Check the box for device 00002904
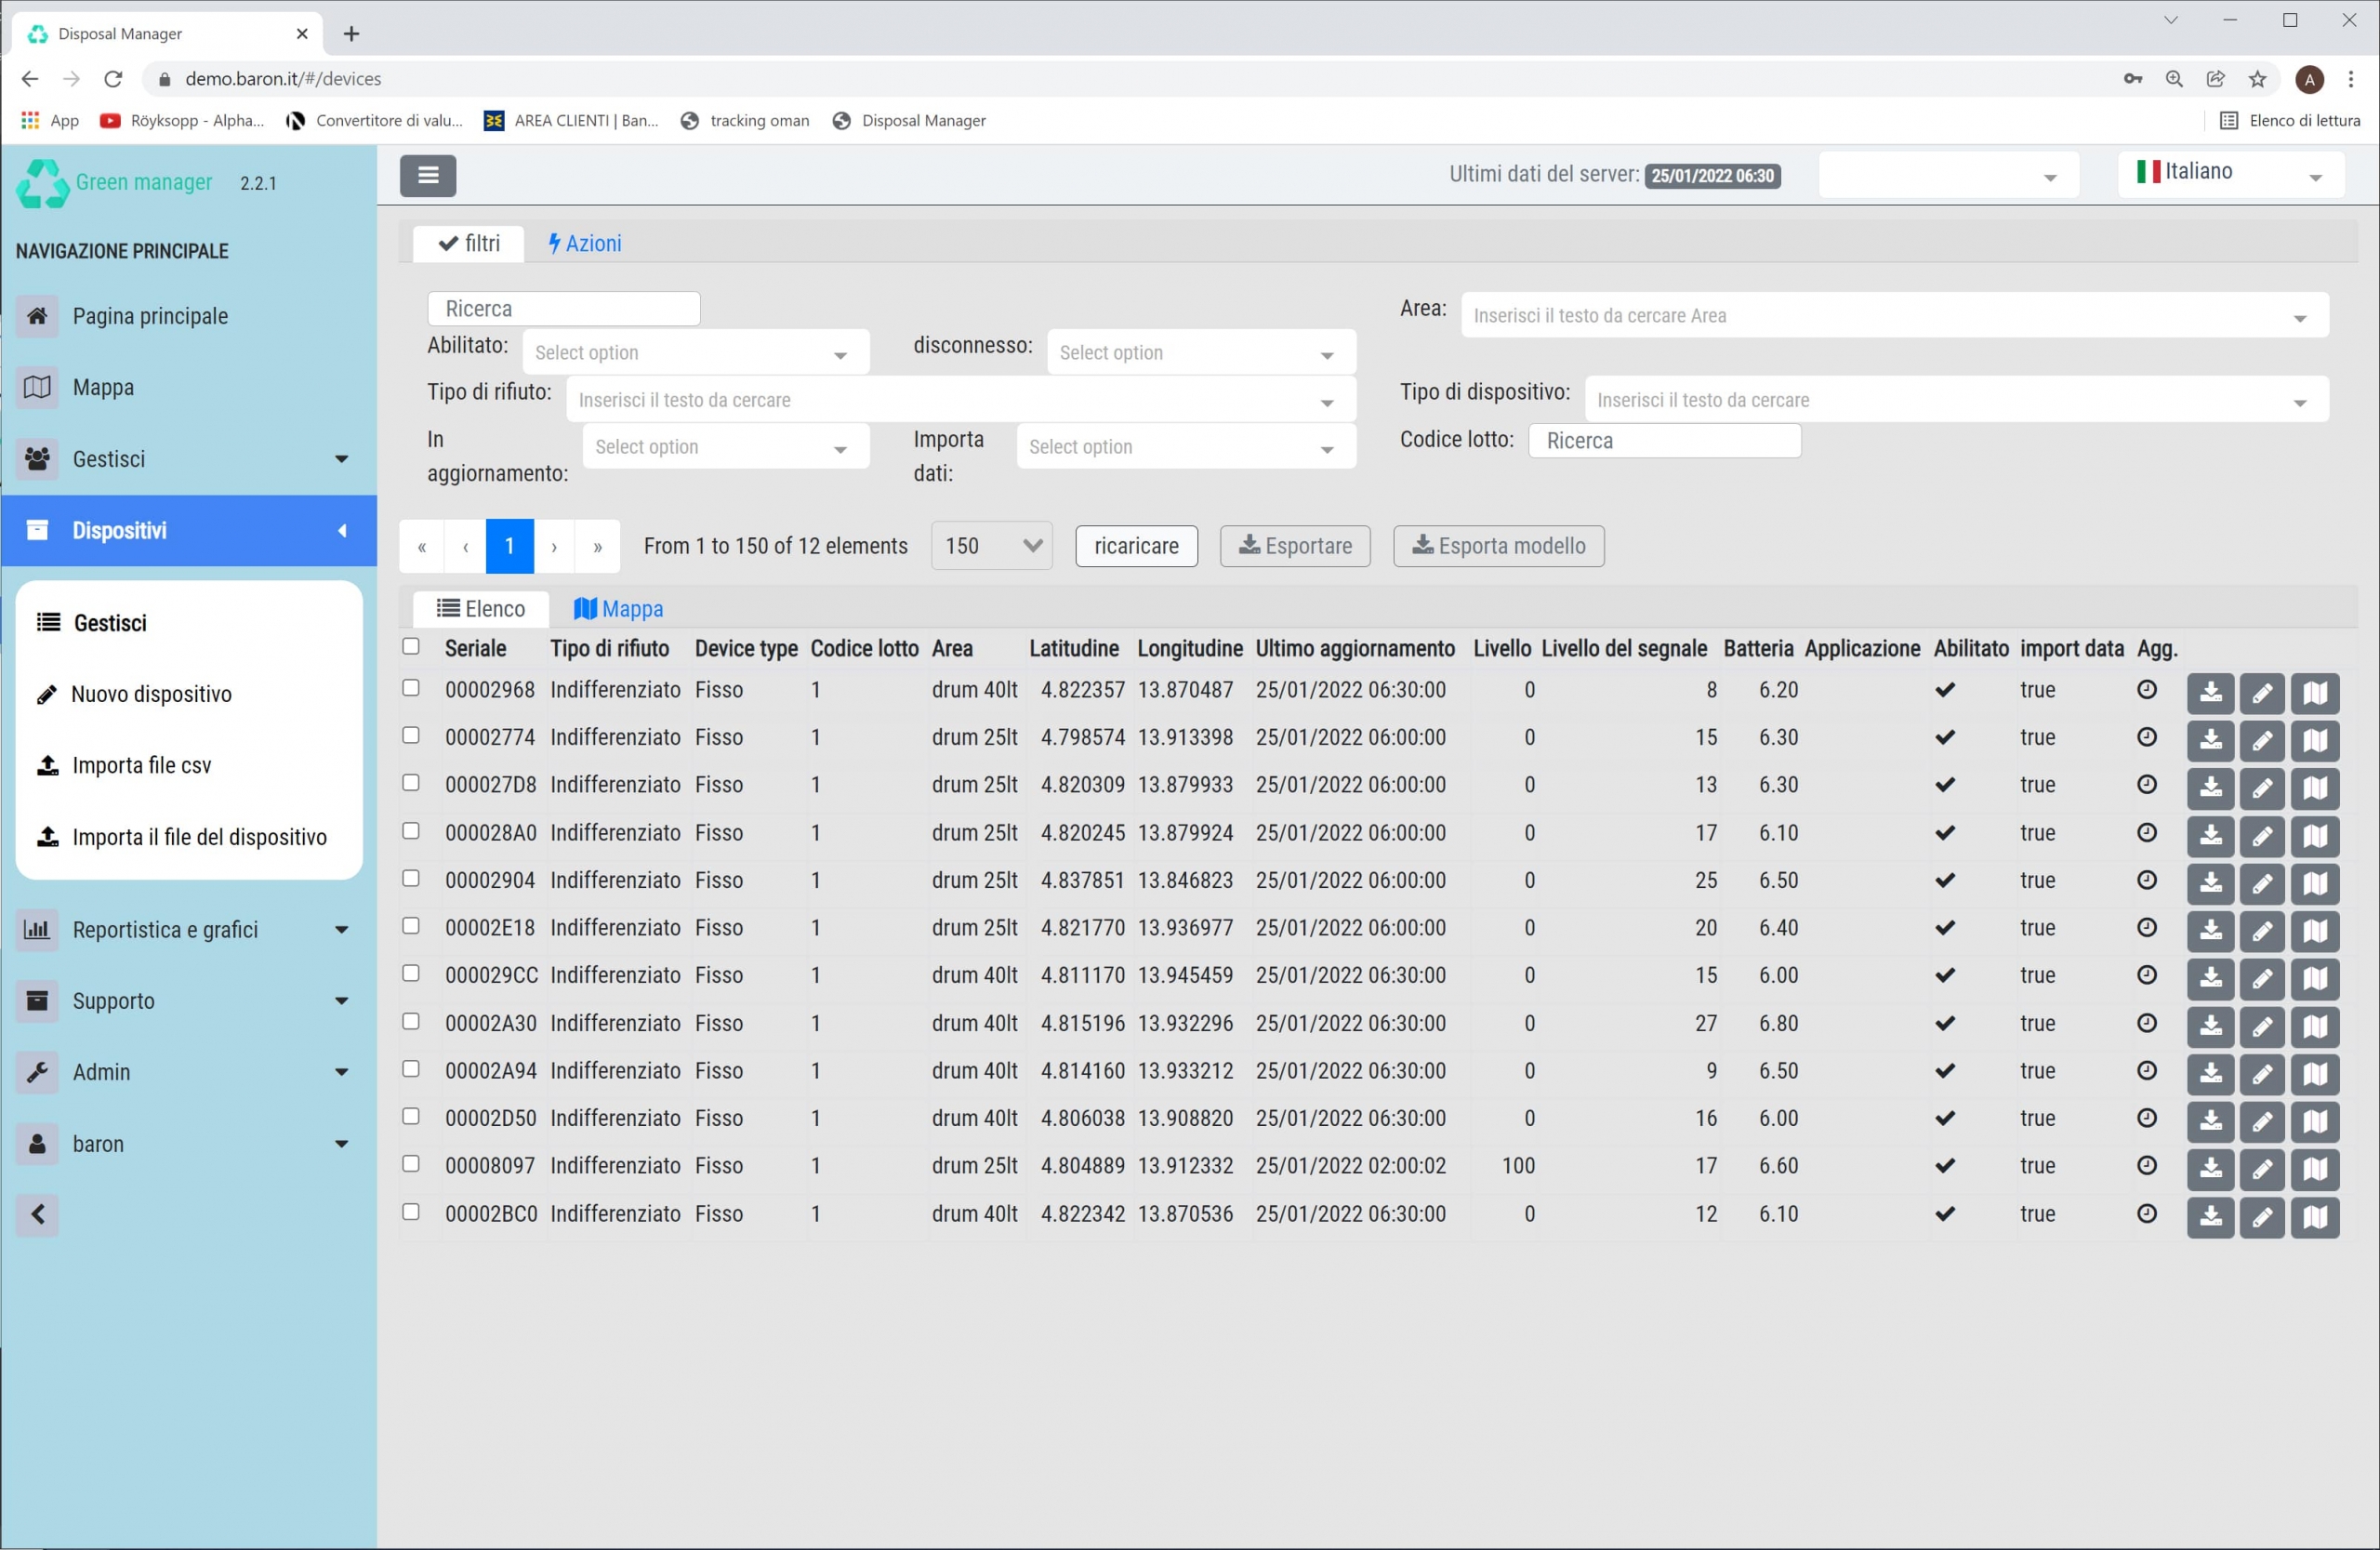Image resolution: width=2380 pixels, height=1550 pixels. (x=411, y=879)
